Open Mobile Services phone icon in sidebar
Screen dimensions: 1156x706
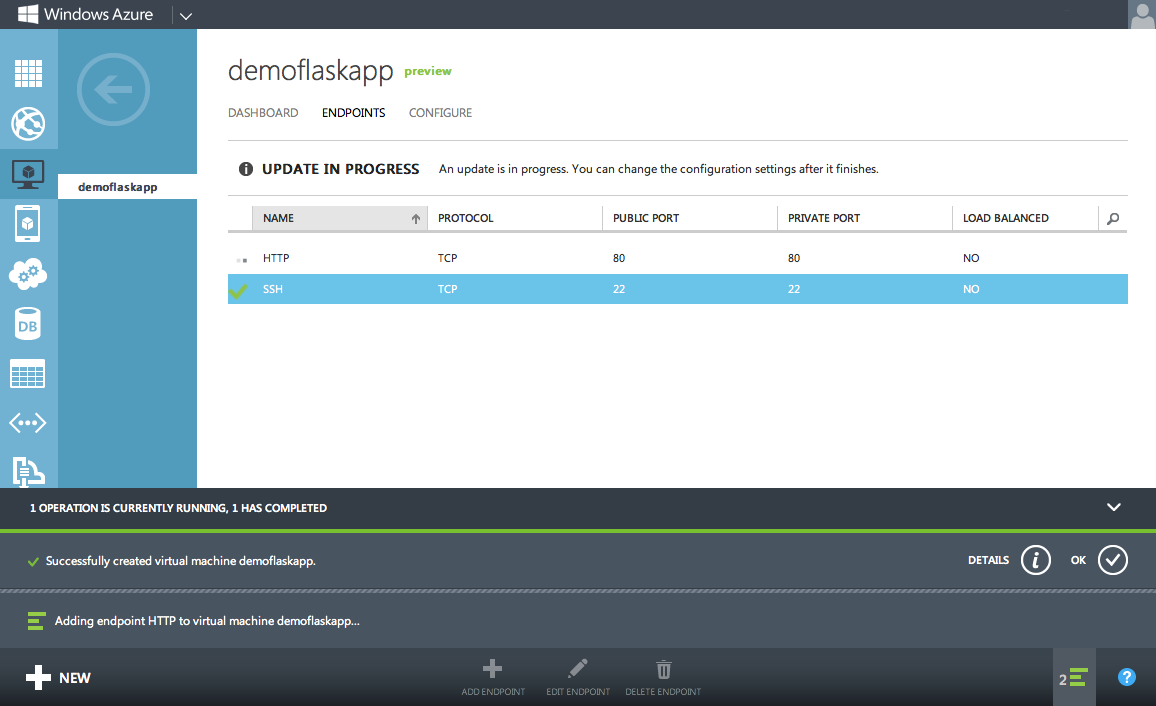(x=28, y=223)
